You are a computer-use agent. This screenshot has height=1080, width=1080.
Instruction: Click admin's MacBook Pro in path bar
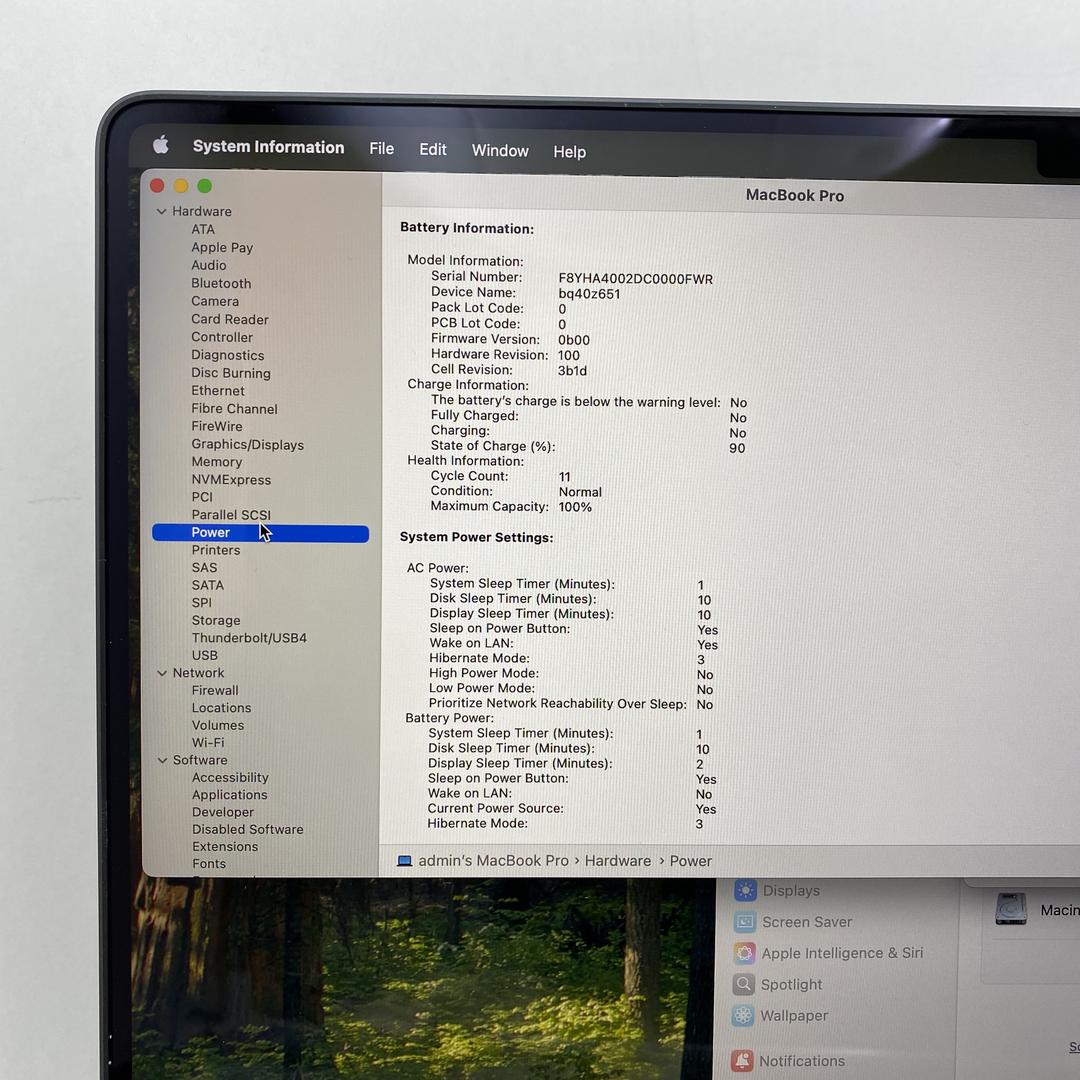coord(493,861)
